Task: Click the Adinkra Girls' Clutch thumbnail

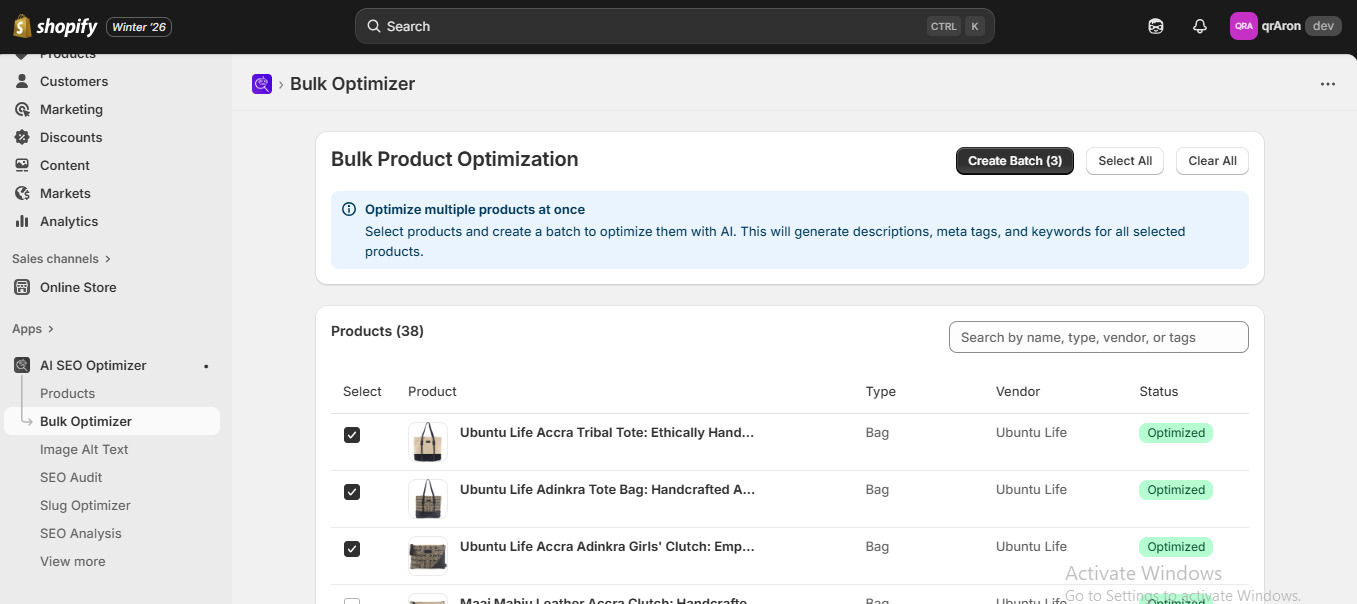Action: pos(428,555)
